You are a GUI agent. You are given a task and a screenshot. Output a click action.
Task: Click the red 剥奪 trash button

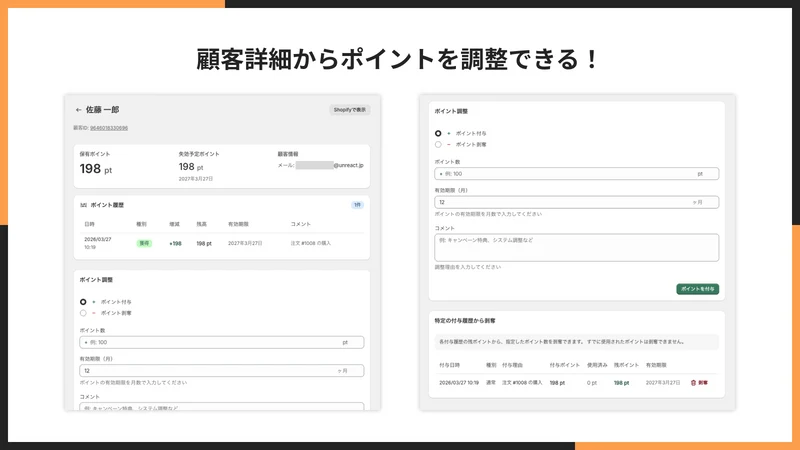click(x=699, y=383)
